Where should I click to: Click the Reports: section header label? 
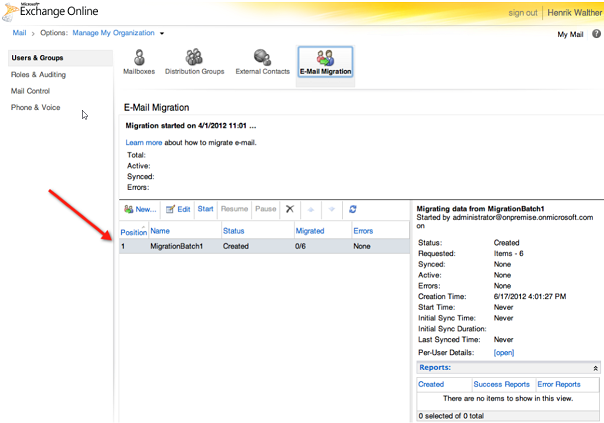pyautogui.click(x=435, y=368)
